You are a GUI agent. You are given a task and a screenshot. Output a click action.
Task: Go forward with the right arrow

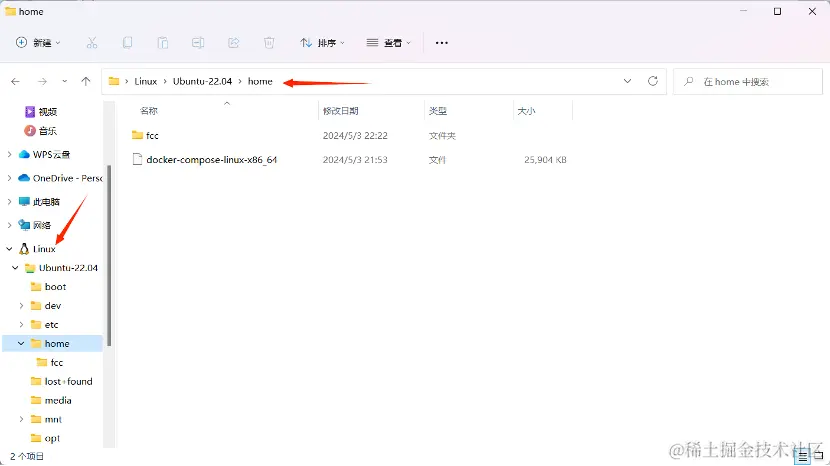pyautogui.click(x=42, y=82)
